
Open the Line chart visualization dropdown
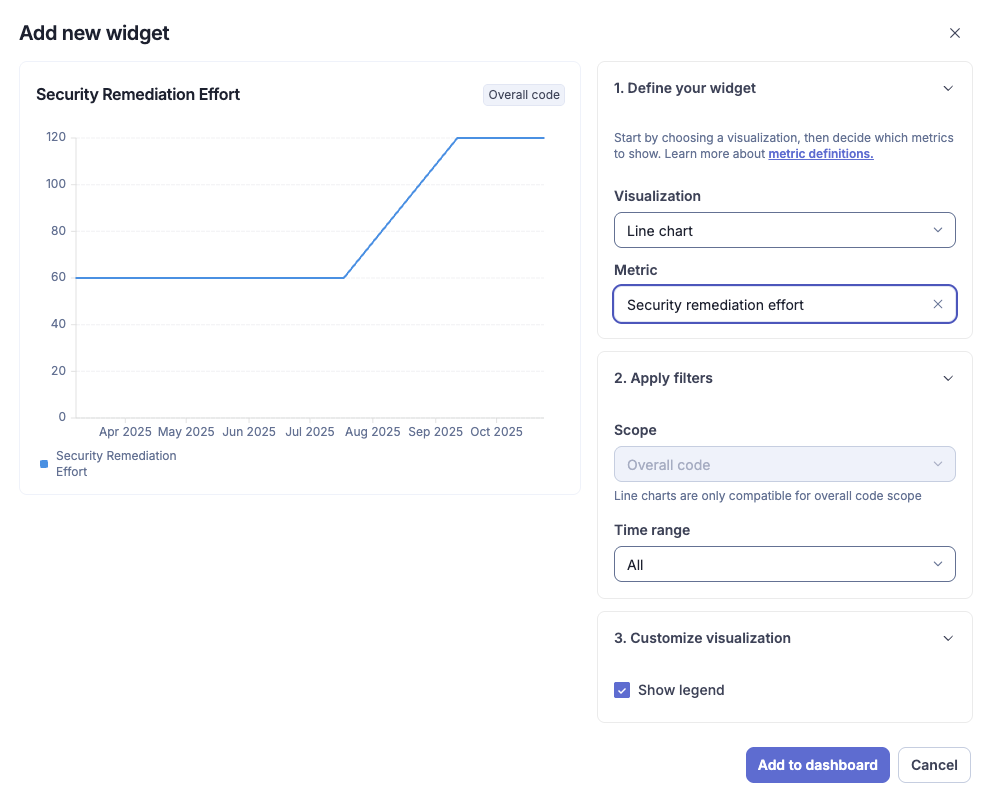point(784,230)
